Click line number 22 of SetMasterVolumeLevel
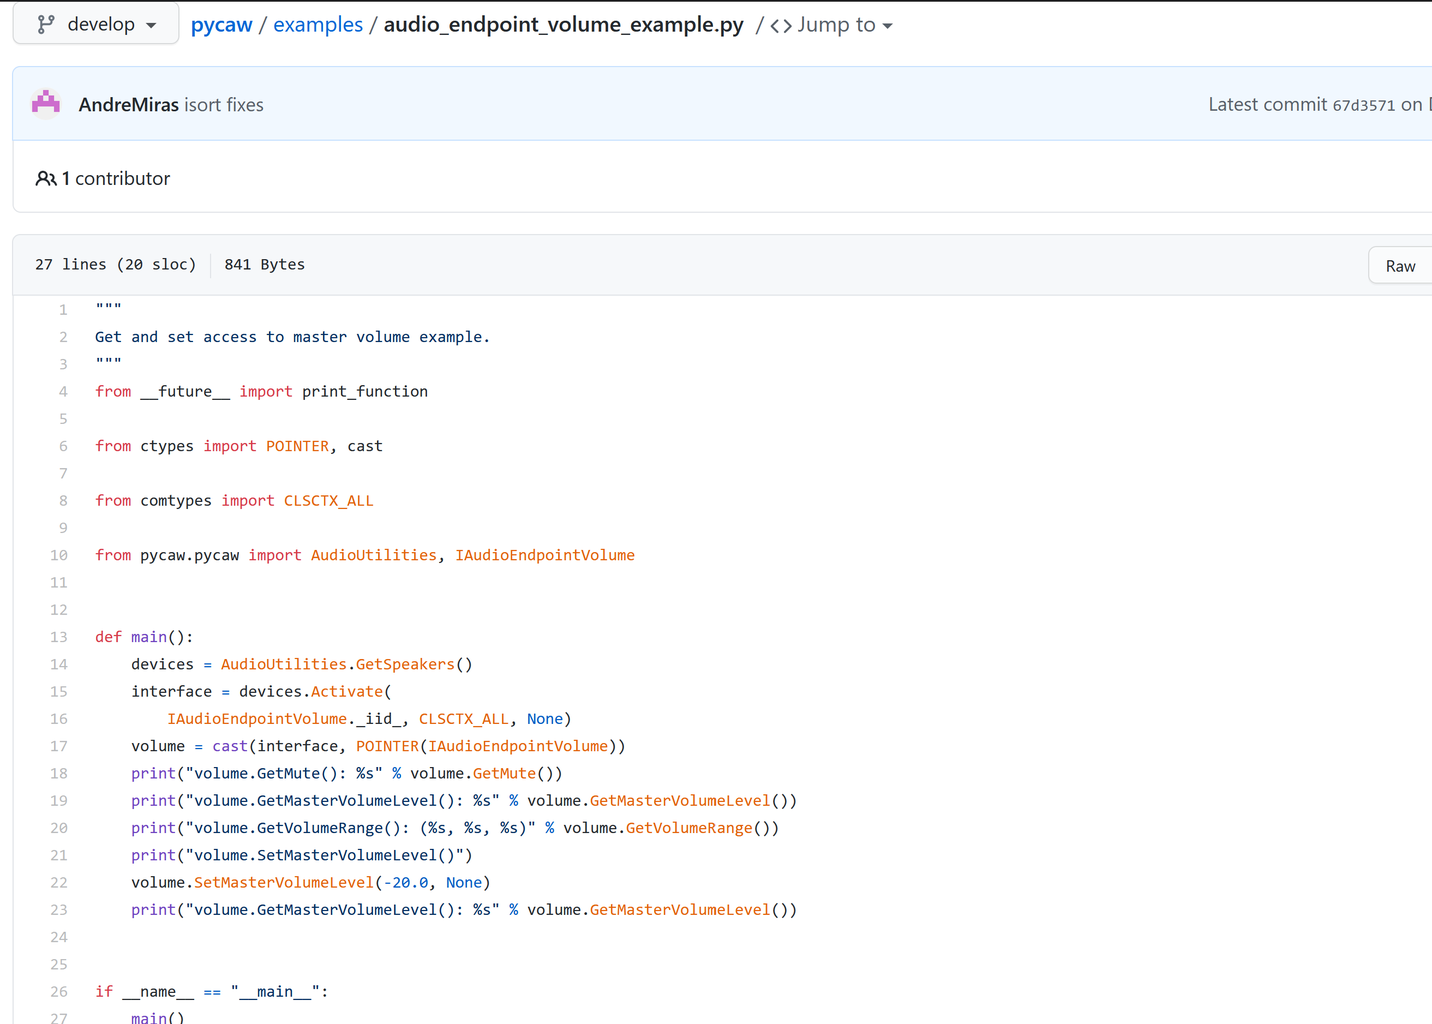Image resolution: width=1432 pixels, height=1024 pixels. point(59,883)
